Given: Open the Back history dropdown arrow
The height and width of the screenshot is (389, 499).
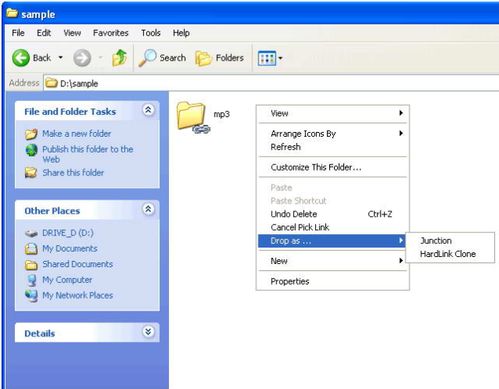Looking at the screenshot, I should [x=61, y=58].
